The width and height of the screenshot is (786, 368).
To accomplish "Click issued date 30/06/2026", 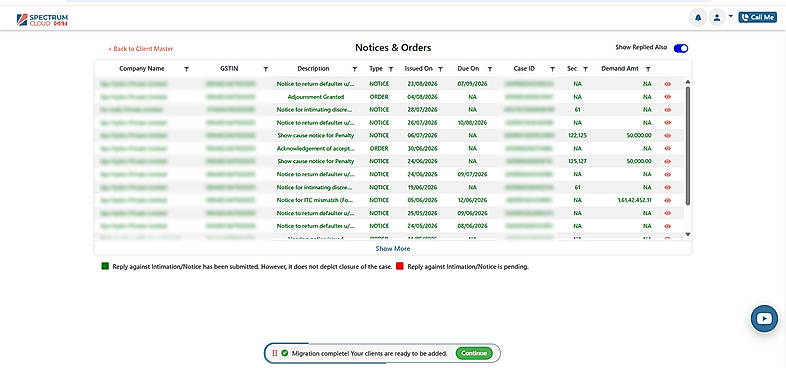I will 423,148.
